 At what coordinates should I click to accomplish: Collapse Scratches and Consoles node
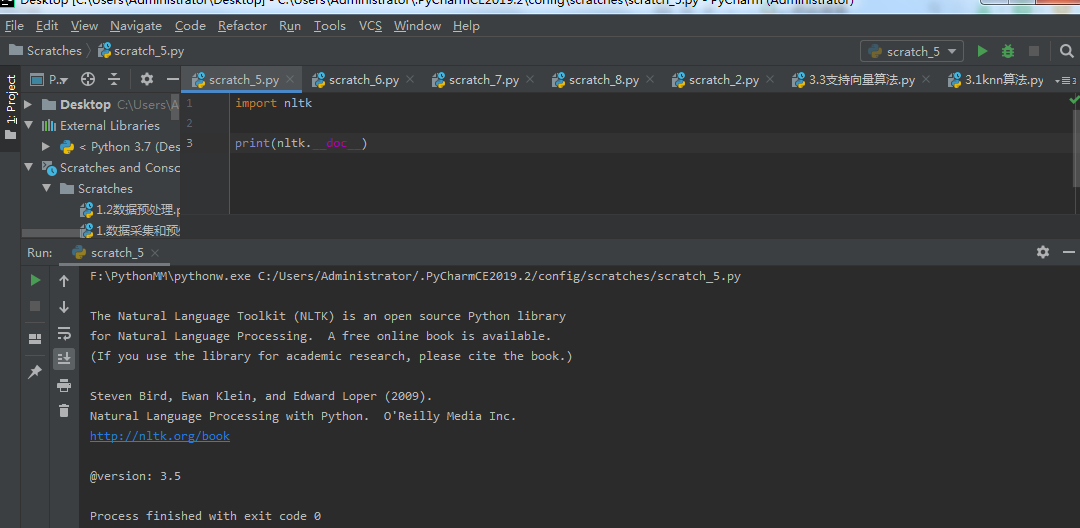click(x=28, y=167)
